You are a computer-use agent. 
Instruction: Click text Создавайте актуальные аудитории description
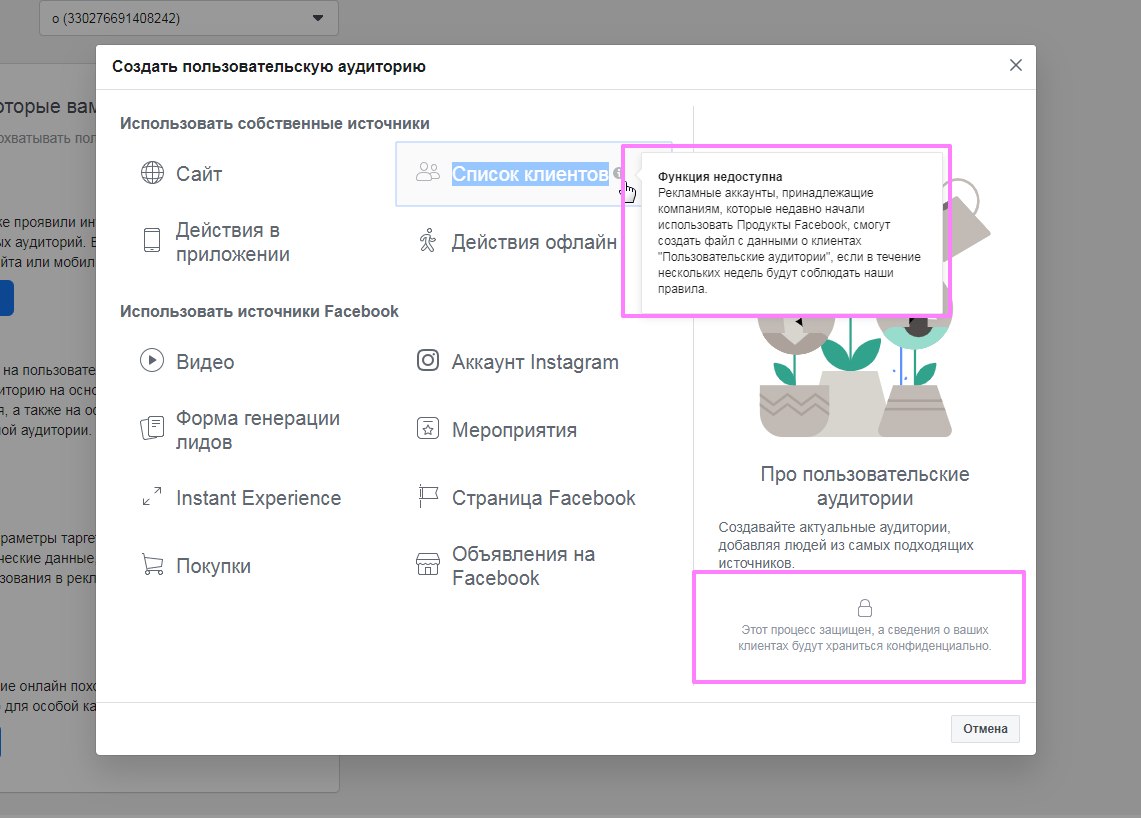pyautogui.click(x=846, y=545)
